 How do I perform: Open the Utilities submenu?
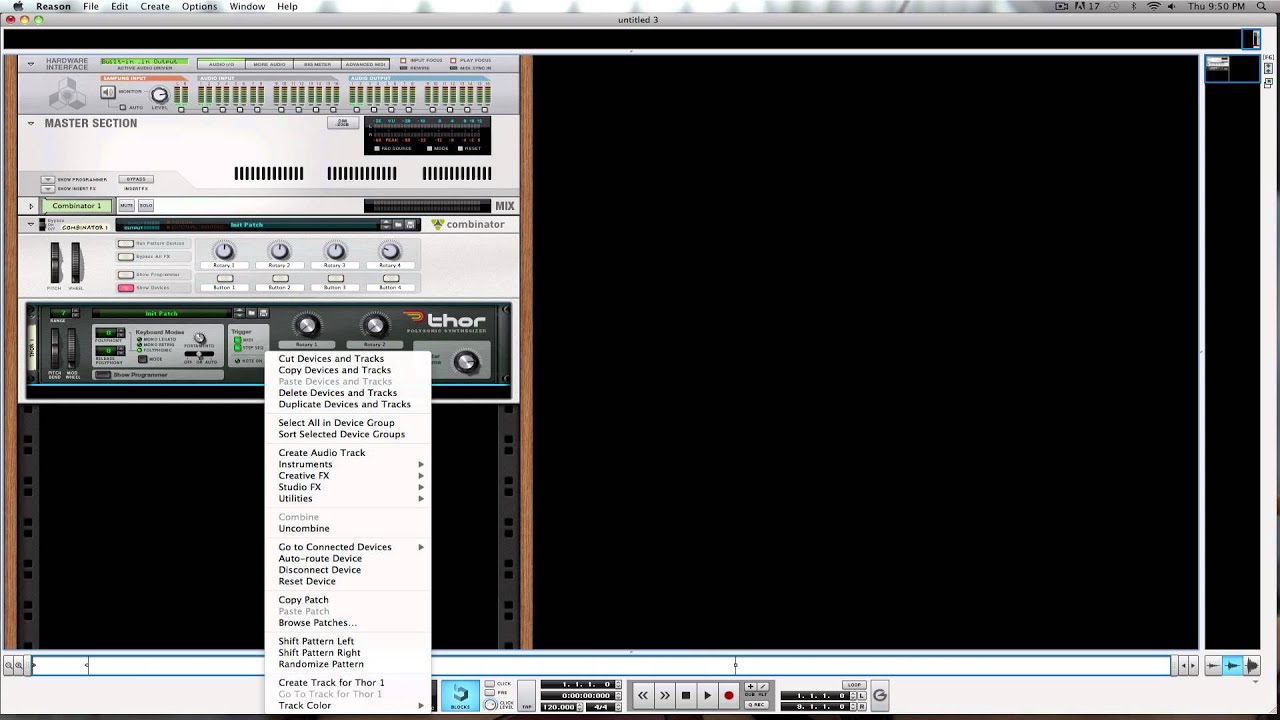pos(347,499)
